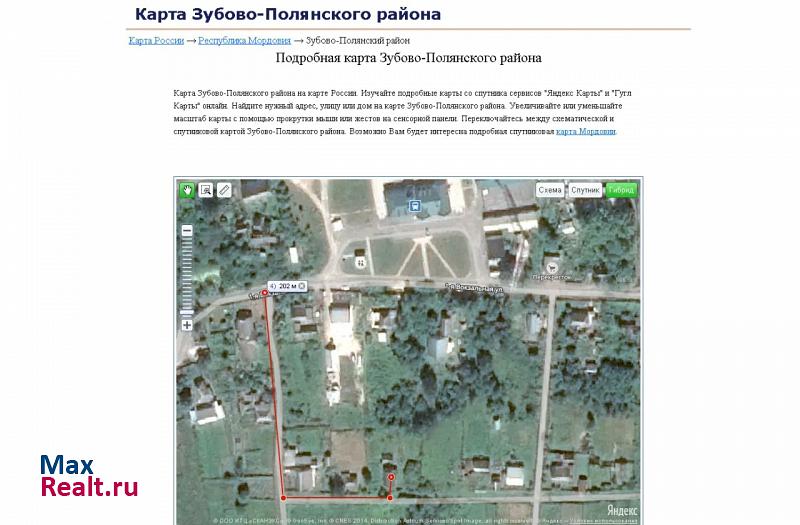The width and height of the screenshot is (800, 525).
Task: Click the zoom level slider handle
Action: click(187, 310)
